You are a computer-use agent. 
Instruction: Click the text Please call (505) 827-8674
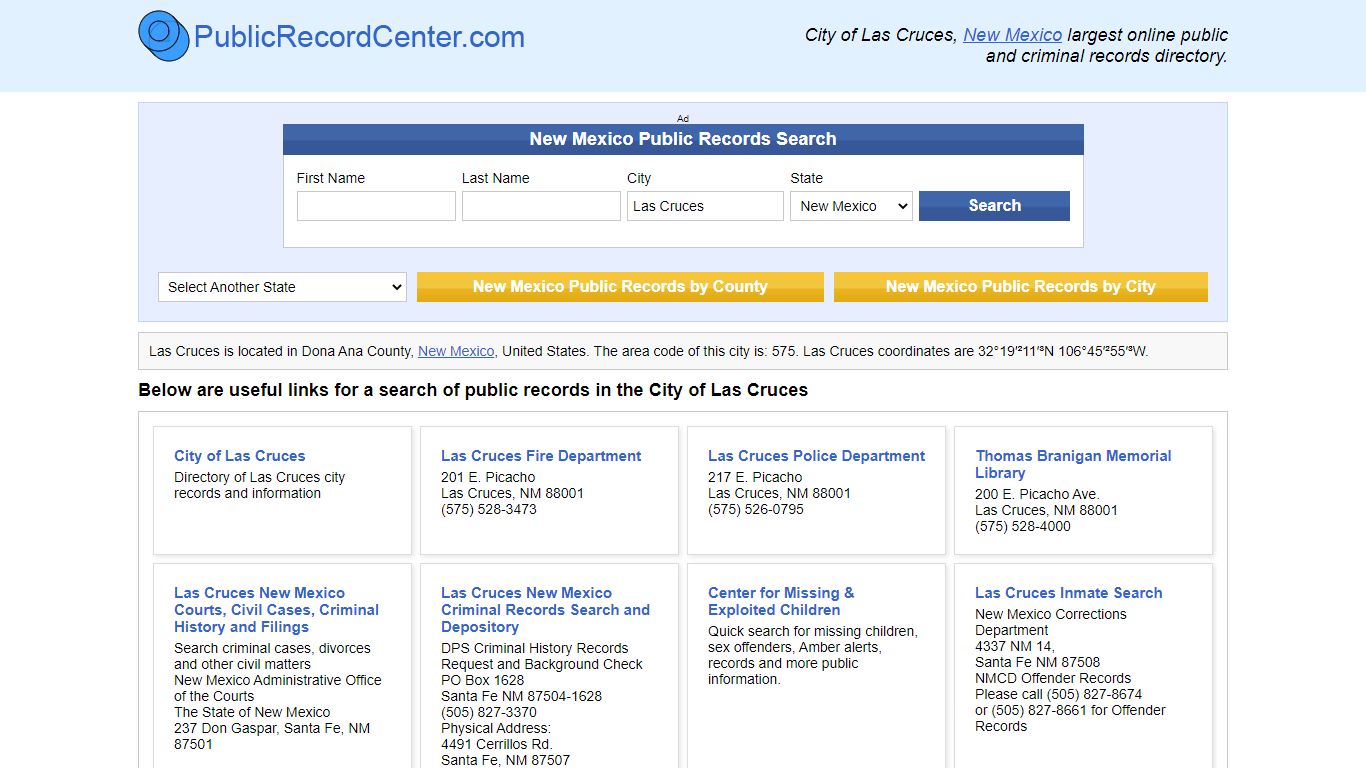click(x=1058, y=694)
